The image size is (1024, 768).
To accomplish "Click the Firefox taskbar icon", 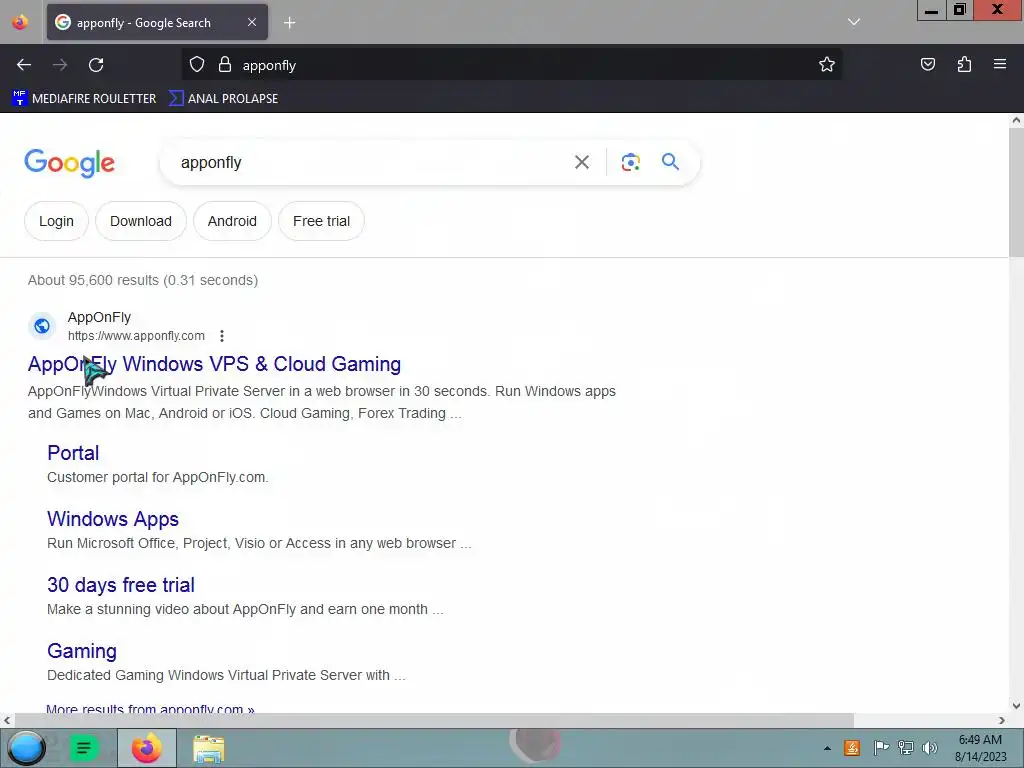I will pyautogui.click(x=146, y=748).
